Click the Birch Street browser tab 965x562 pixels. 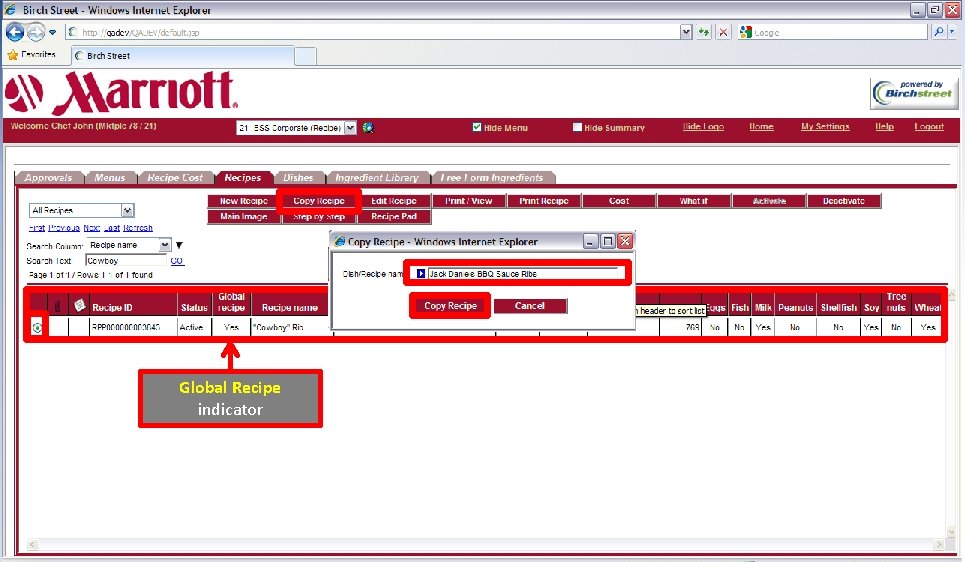click(182, 55)
